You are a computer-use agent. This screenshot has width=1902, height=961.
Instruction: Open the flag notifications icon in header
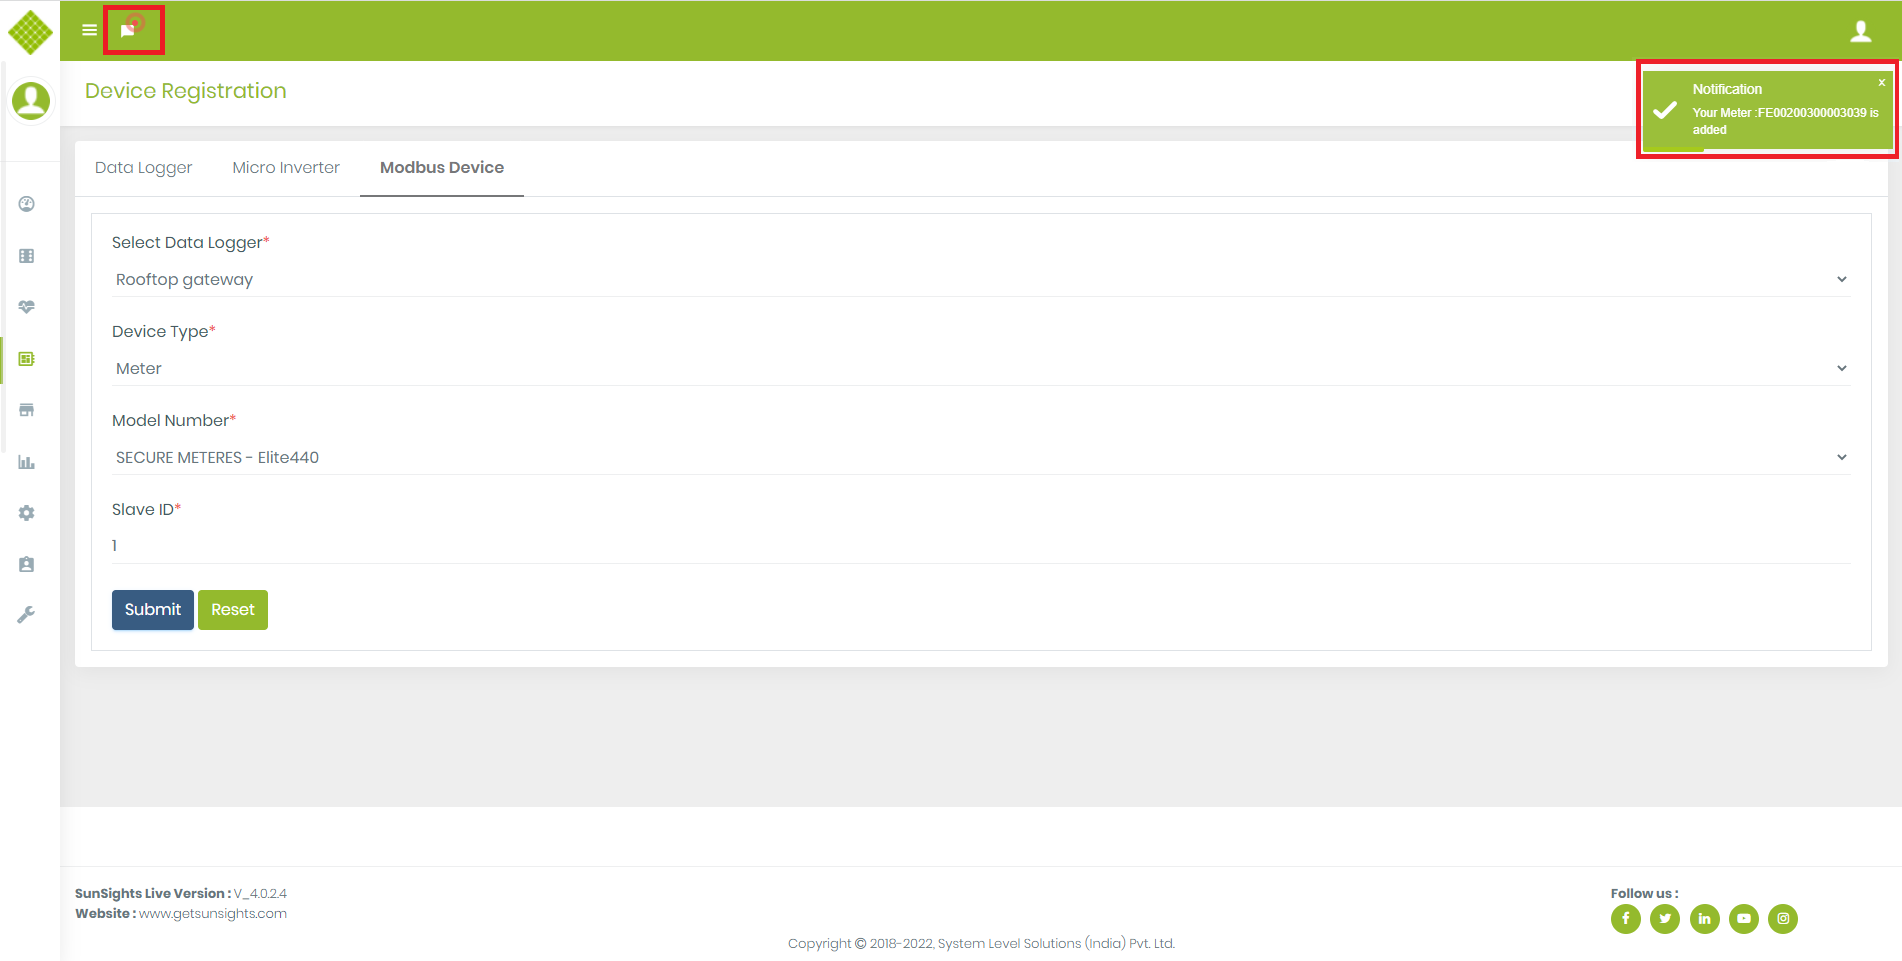click(128, 31)
